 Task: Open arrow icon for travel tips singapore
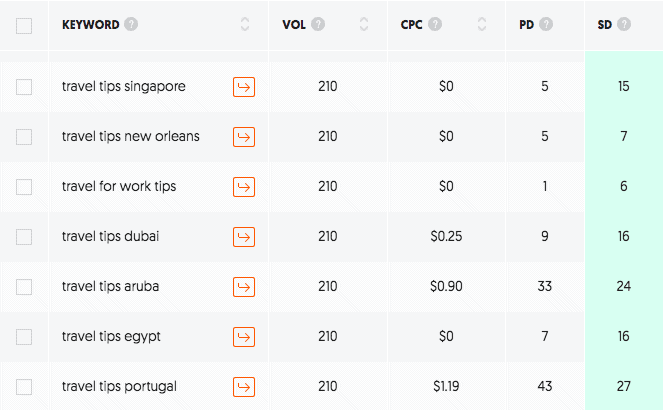[244, 87]
